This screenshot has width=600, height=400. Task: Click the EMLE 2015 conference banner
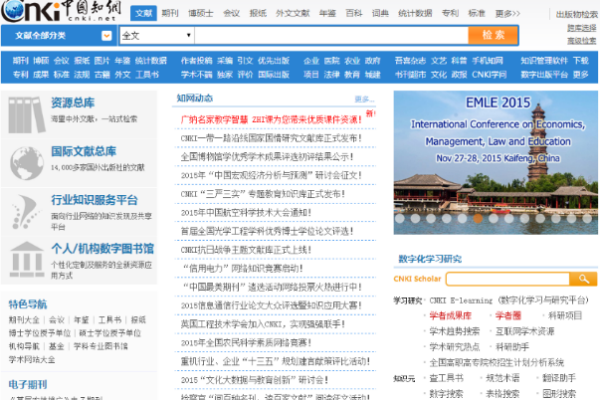[496, 162]
